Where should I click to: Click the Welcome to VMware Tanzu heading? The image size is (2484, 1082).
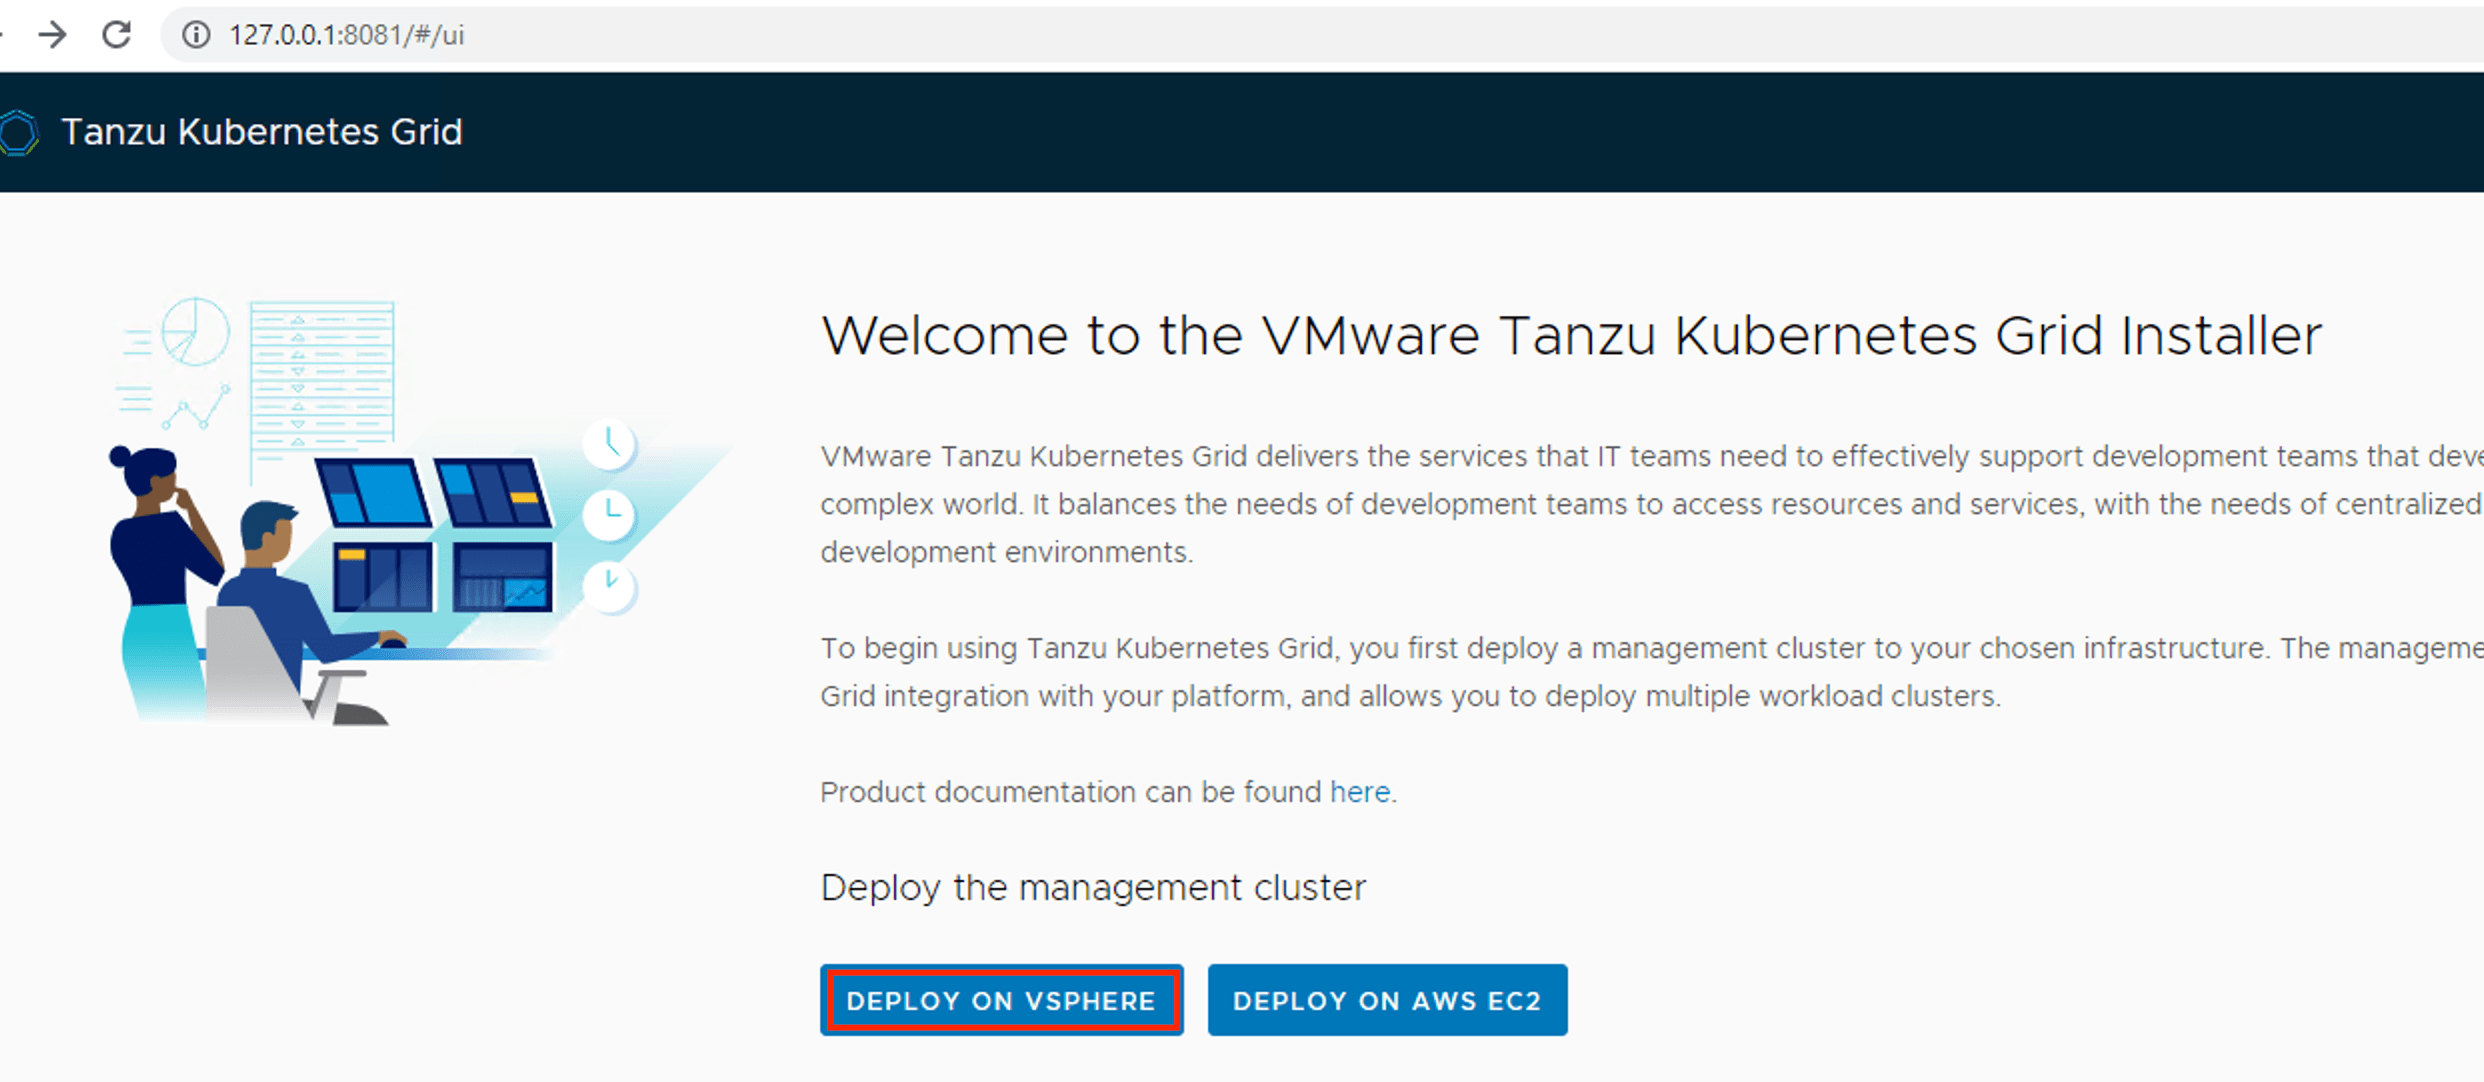(1570, 336)
